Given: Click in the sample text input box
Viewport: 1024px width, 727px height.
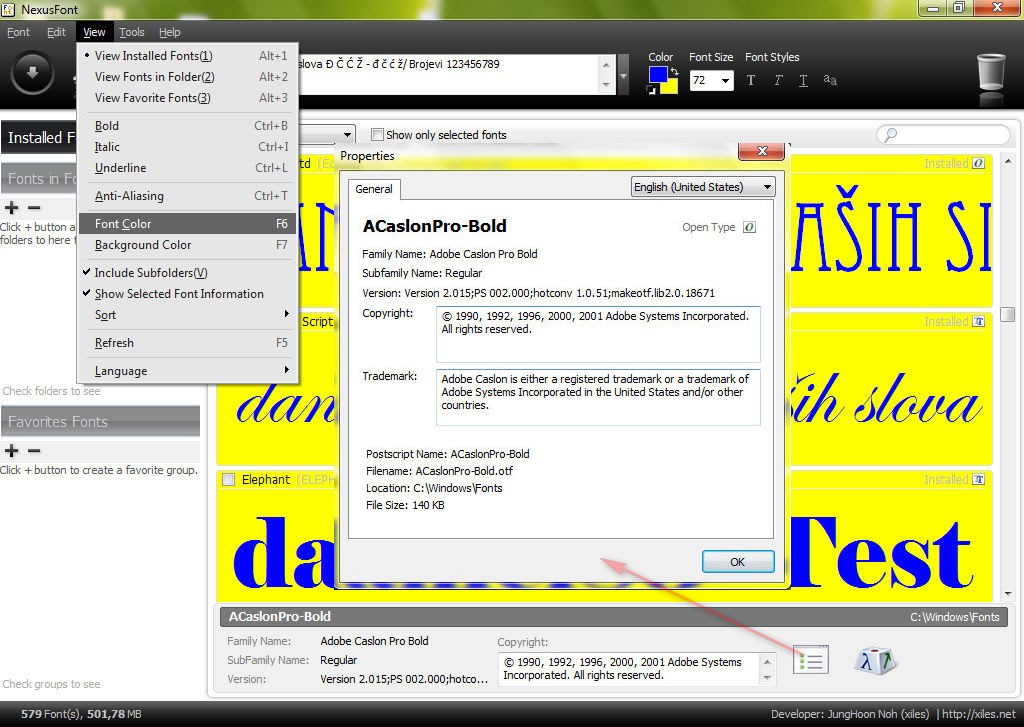Looking at the screenshot, I should coord(448,74).
